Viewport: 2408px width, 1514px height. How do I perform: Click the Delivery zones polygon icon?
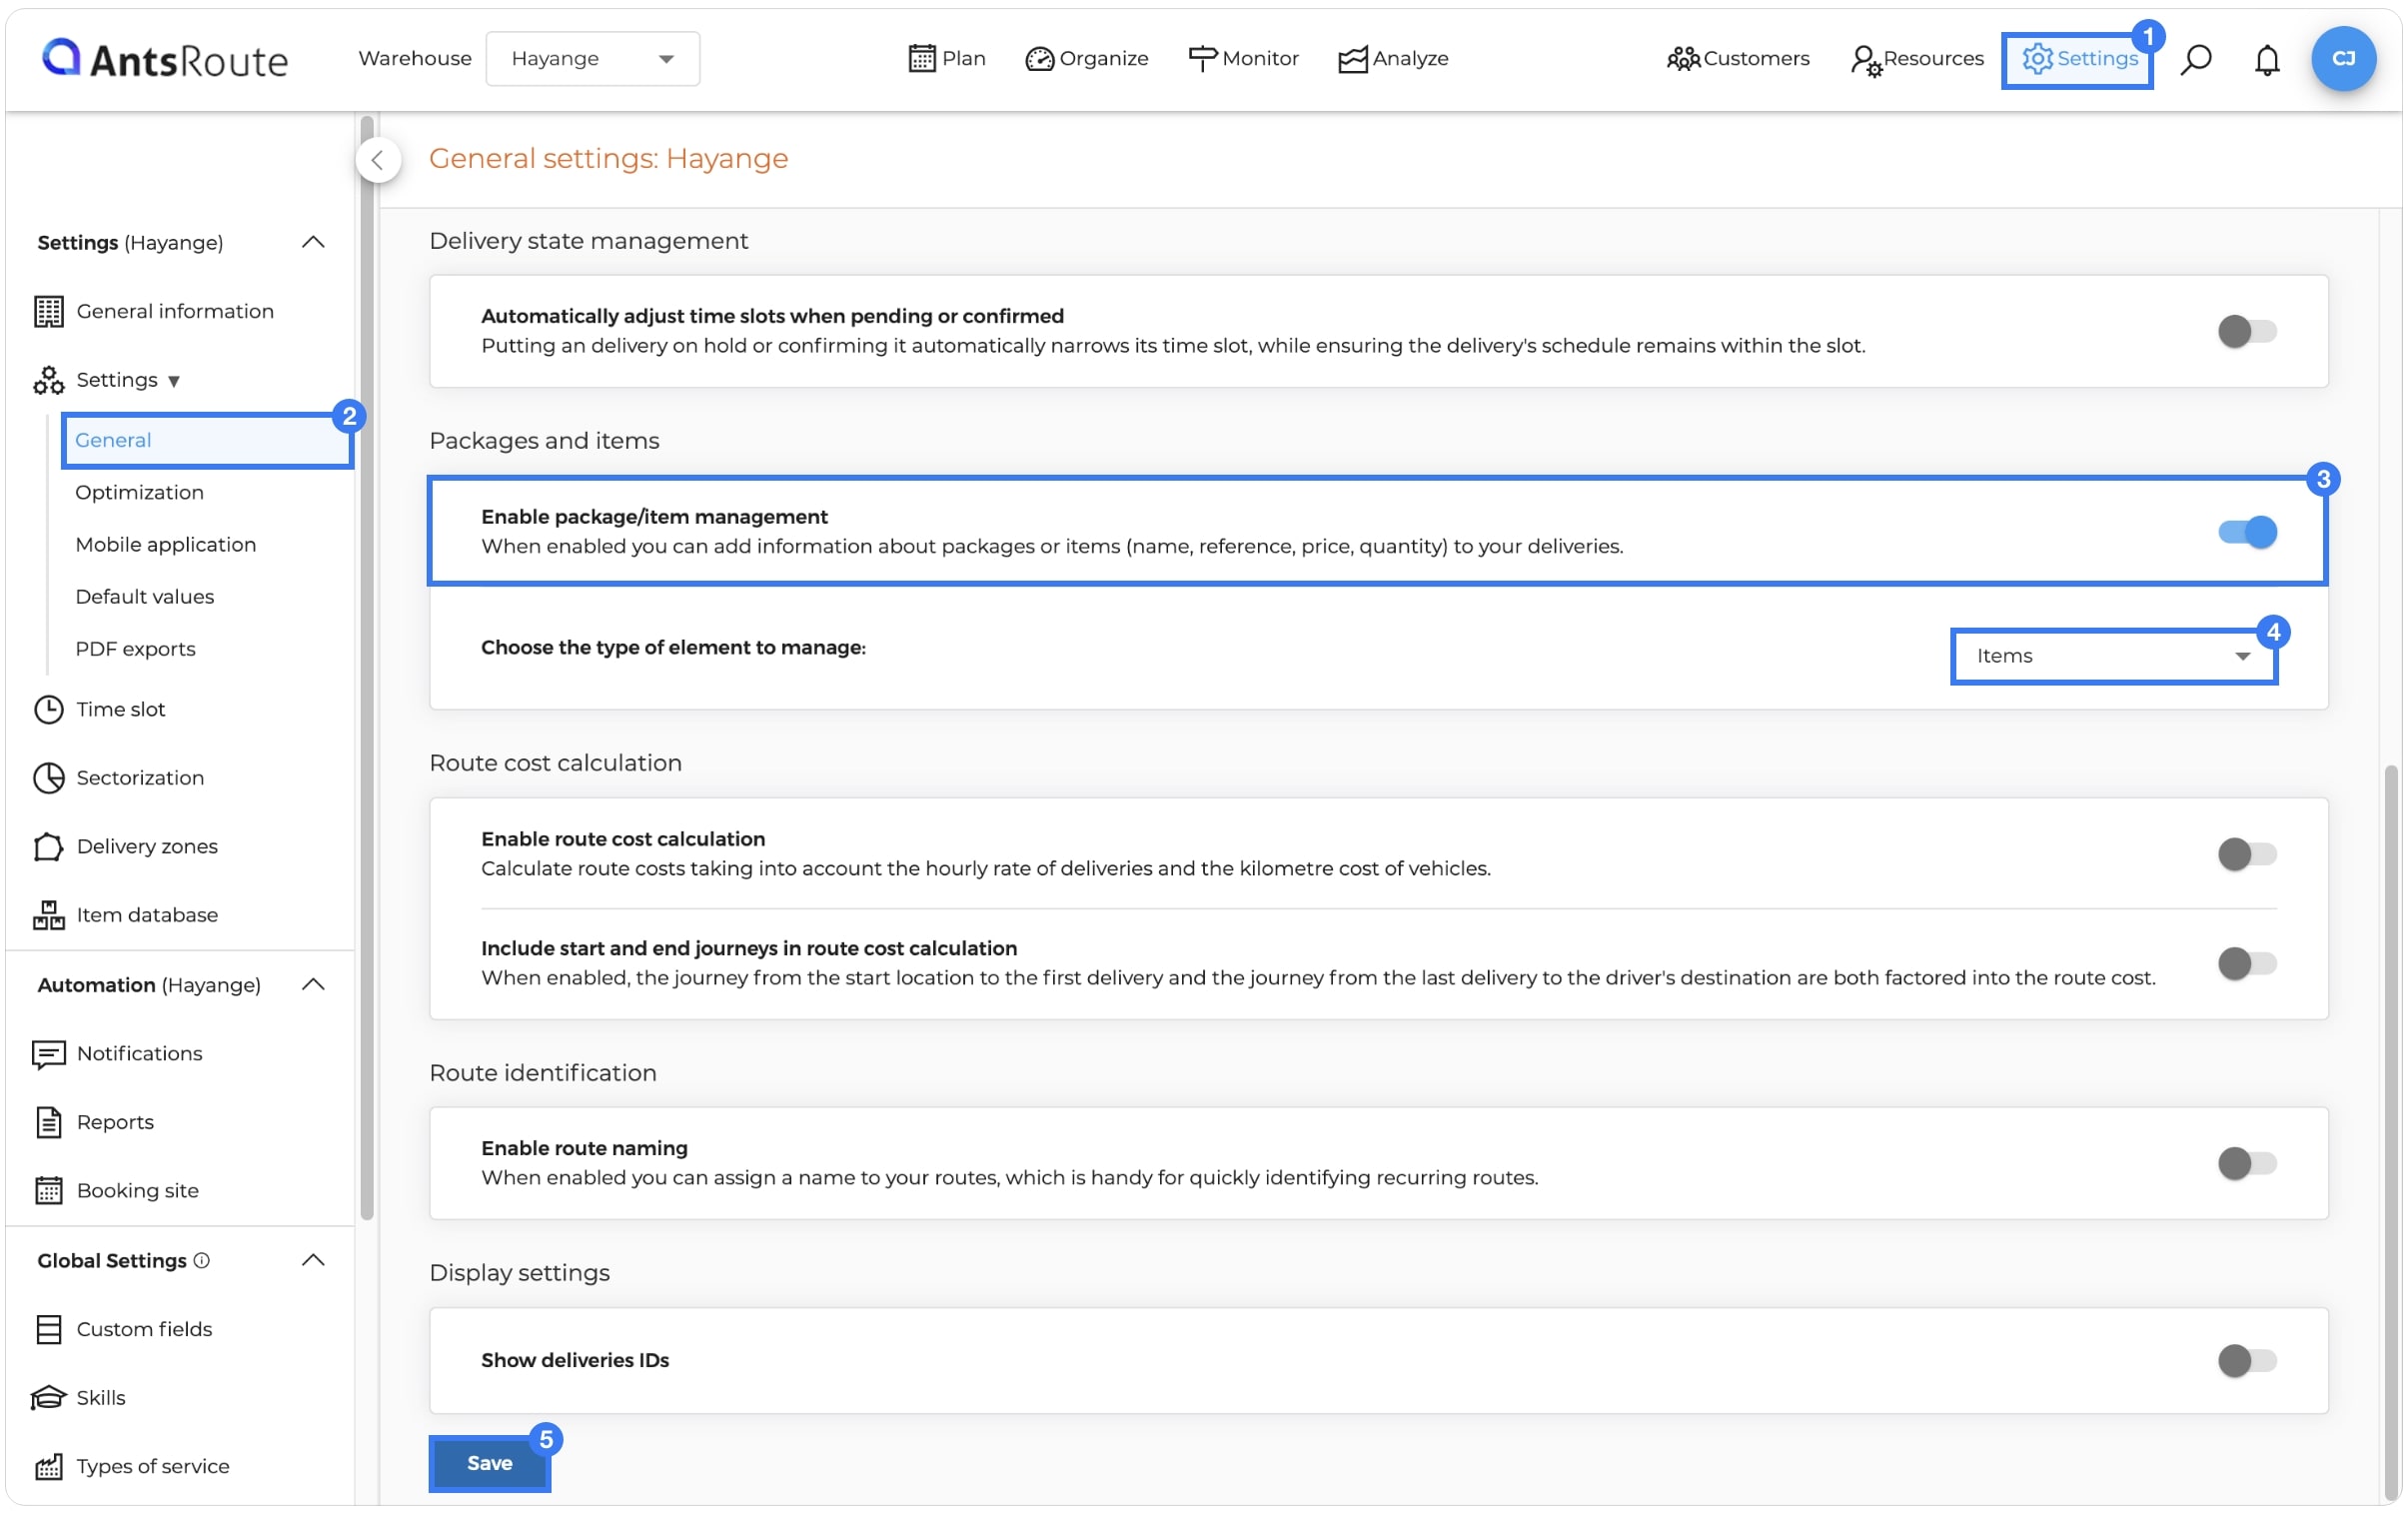pos(48,846)
